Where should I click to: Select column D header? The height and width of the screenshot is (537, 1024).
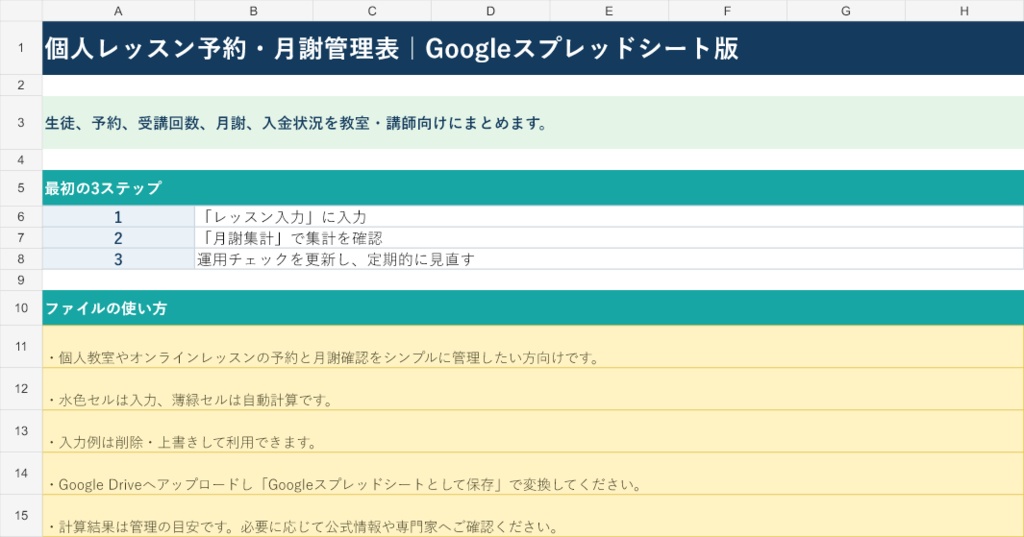click(x=490, y=10)
